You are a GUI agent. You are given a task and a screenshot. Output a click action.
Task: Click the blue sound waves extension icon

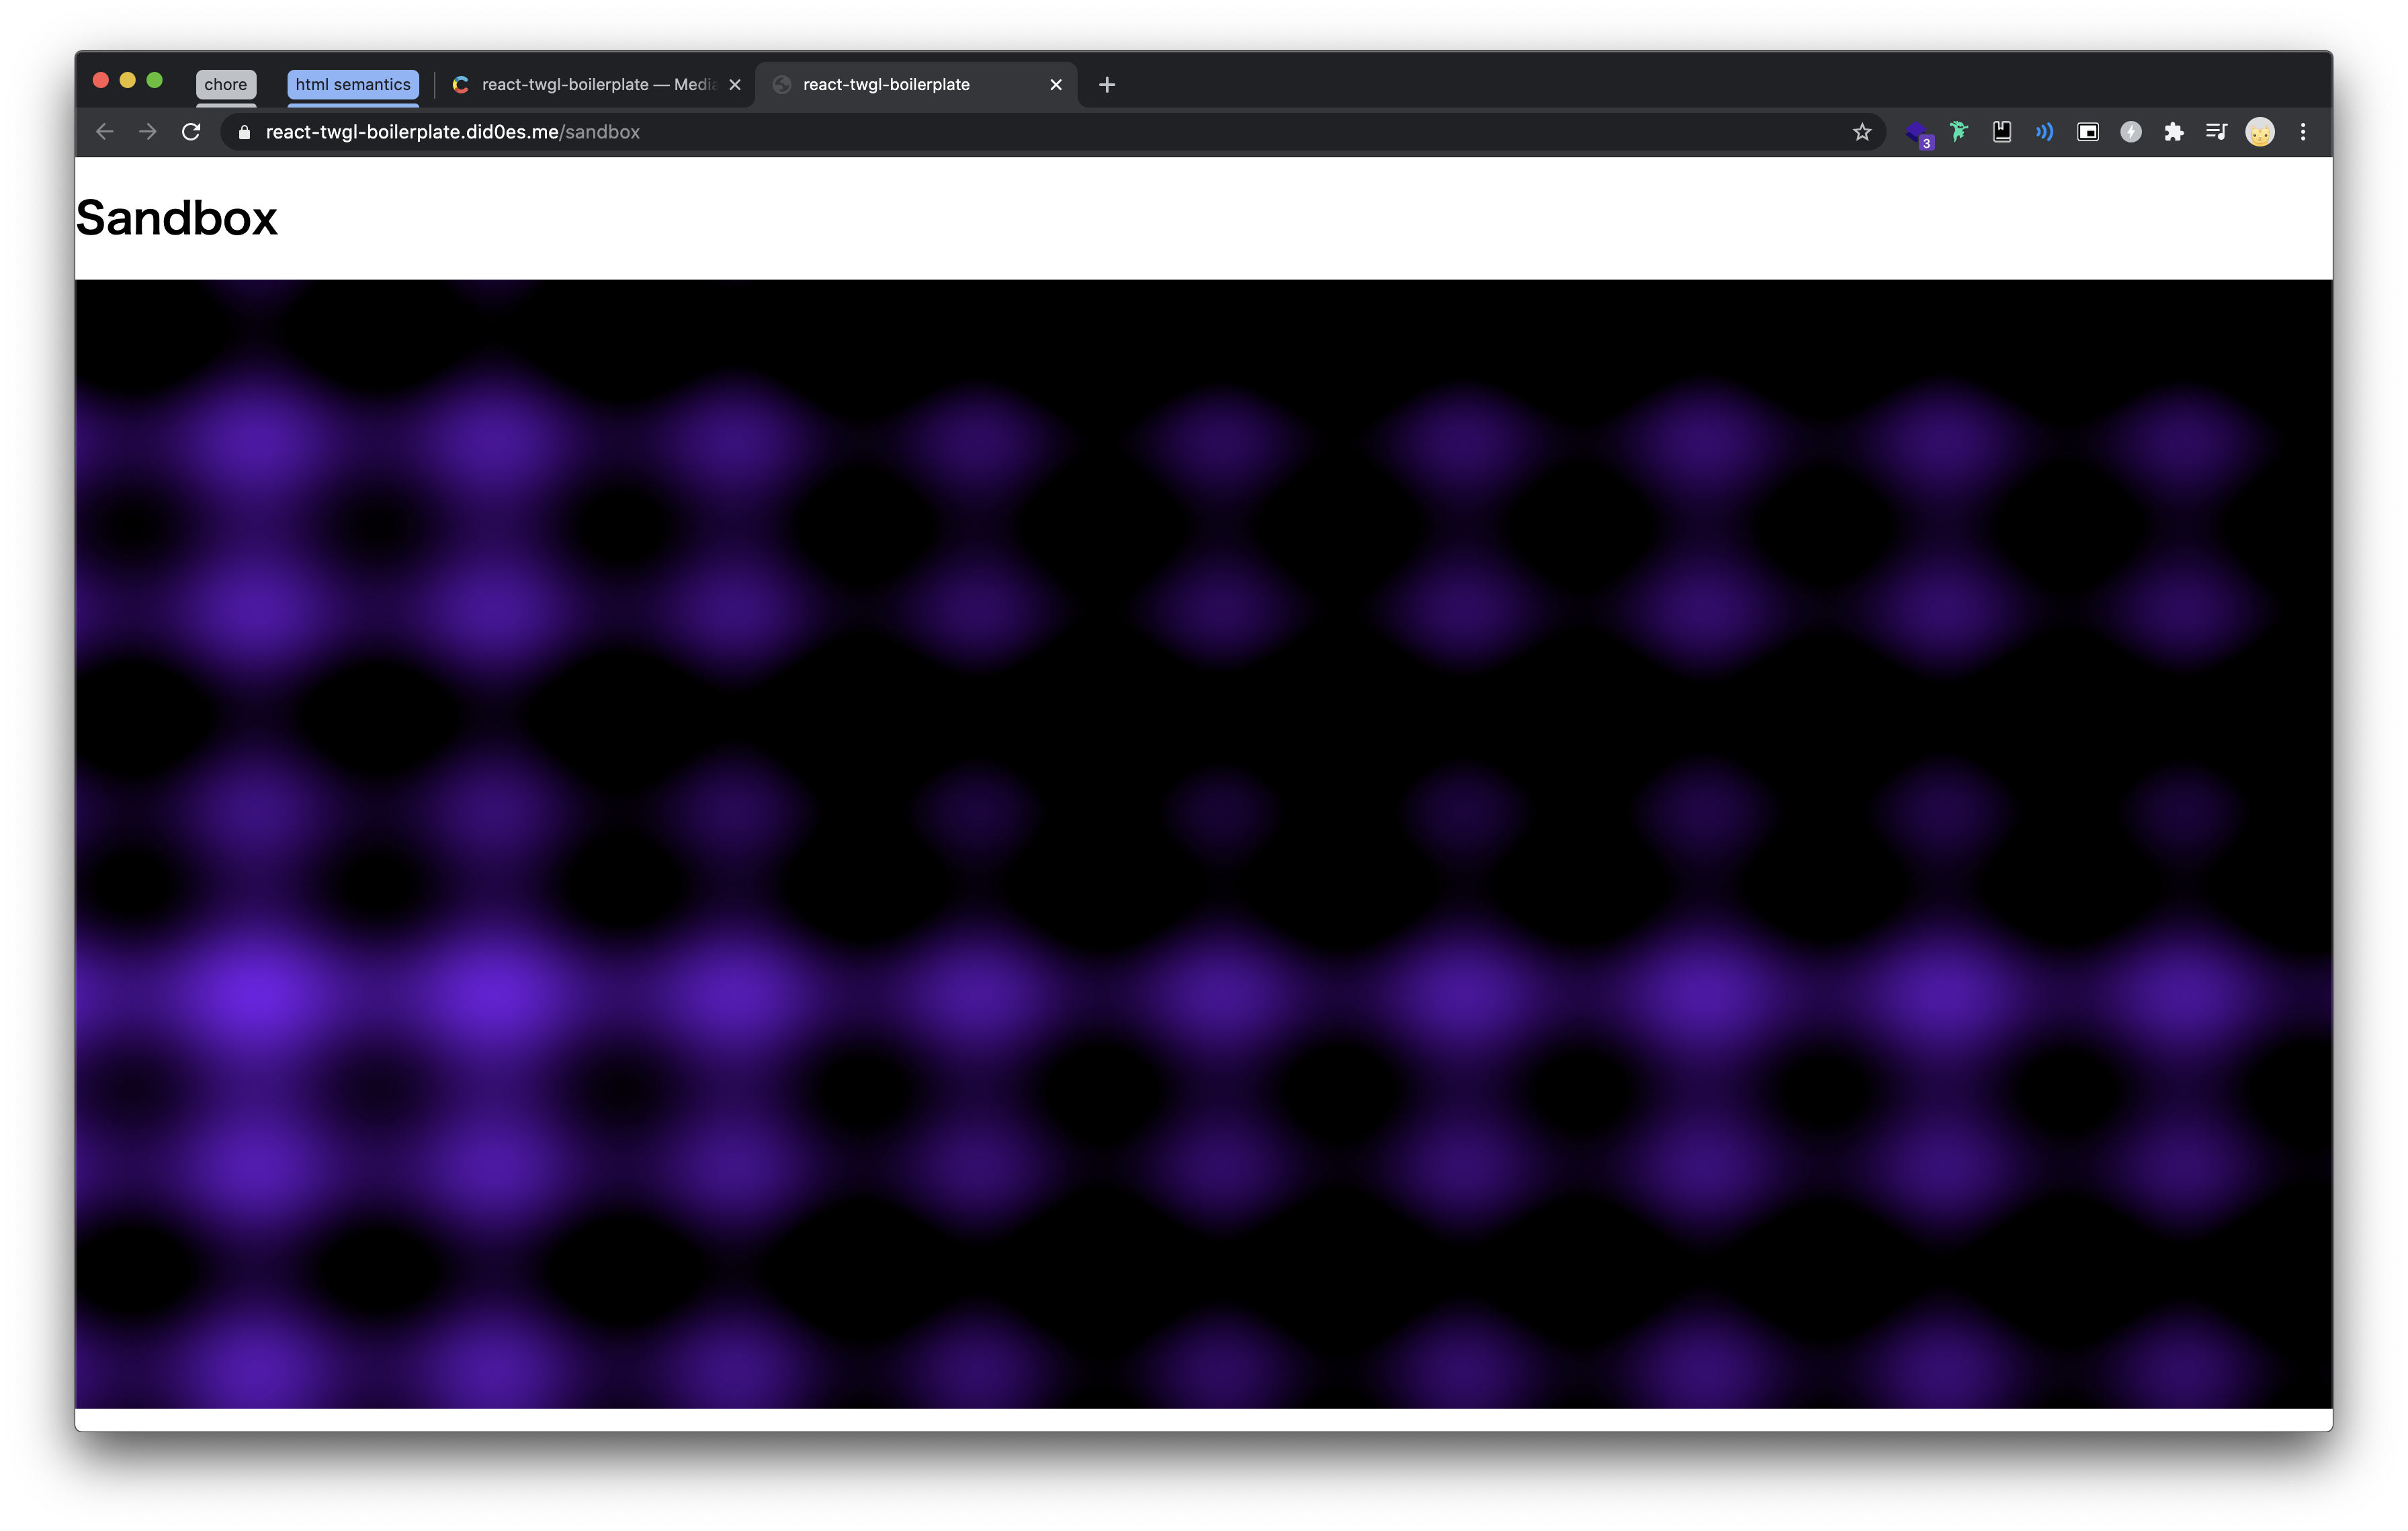(2045, 132)
